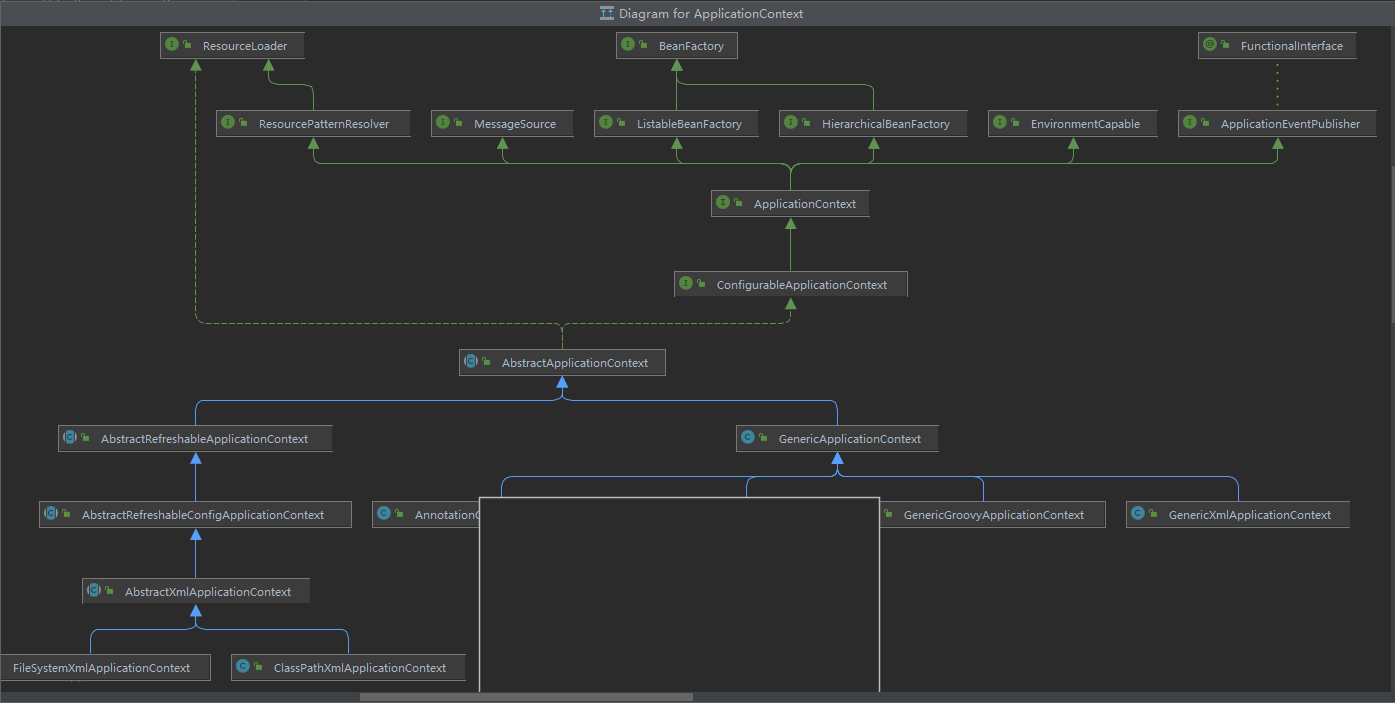Select the 'ResourcePatternResolver' label text
The height and width of the screenshot is (703, 1395).
click(324, 124)
